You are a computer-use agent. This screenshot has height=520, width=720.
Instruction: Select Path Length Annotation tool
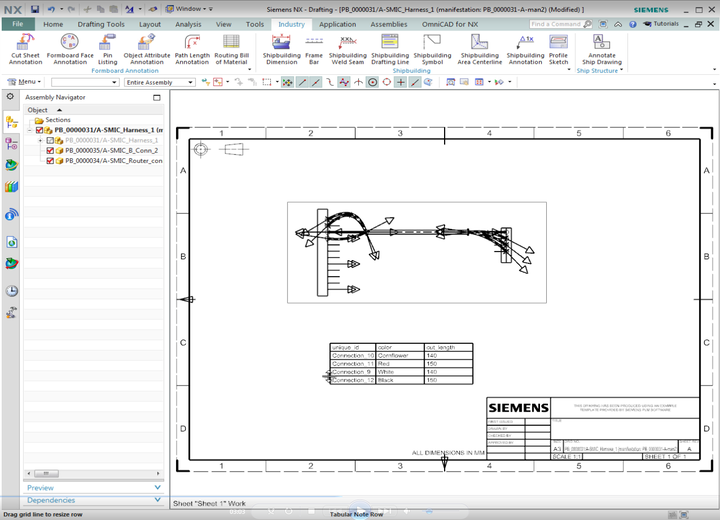tap(192, 49)
